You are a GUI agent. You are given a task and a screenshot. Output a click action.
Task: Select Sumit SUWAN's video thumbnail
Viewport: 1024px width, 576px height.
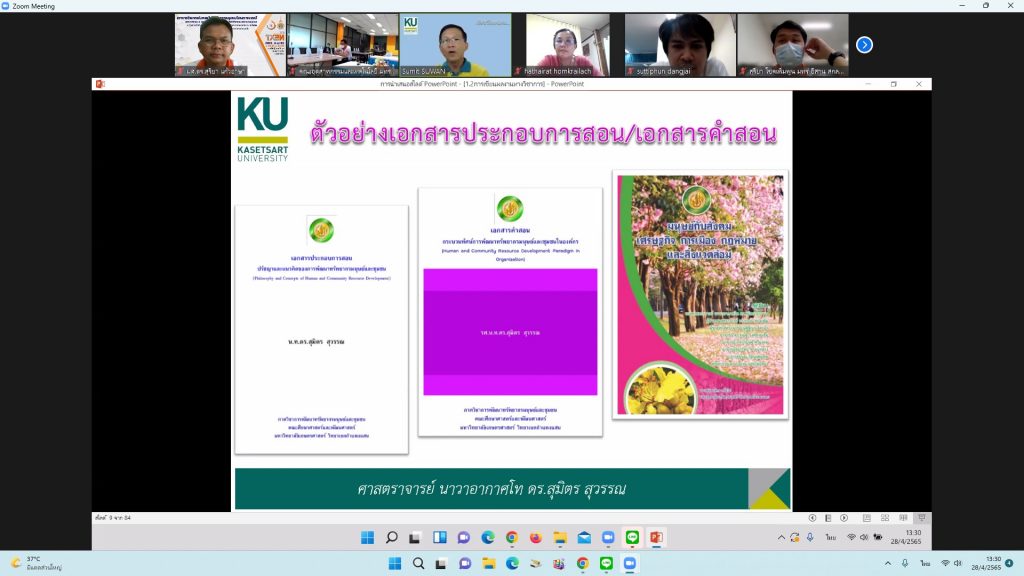[x=455, y=45]
